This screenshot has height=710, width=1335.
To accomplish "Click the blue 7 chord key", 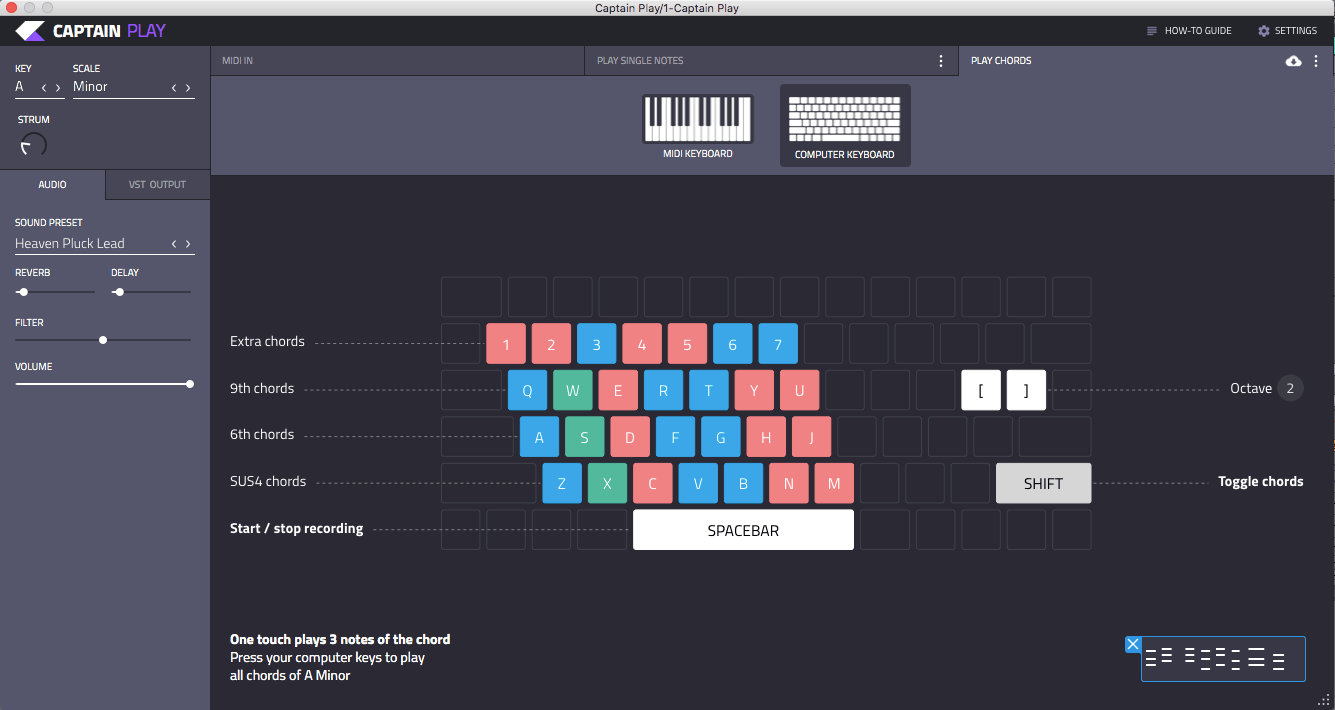I will click(778, 343).
